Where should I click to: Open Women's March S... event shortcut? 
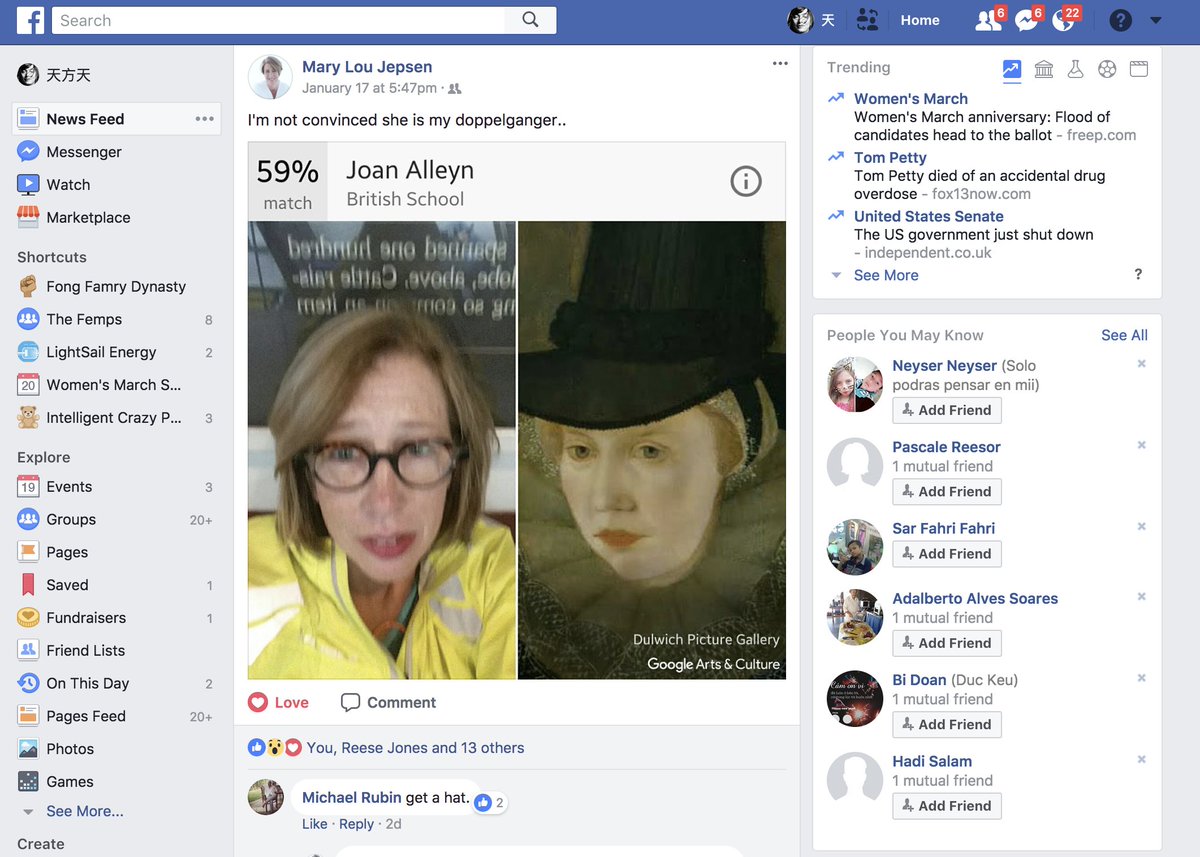(x=113, y=386)
